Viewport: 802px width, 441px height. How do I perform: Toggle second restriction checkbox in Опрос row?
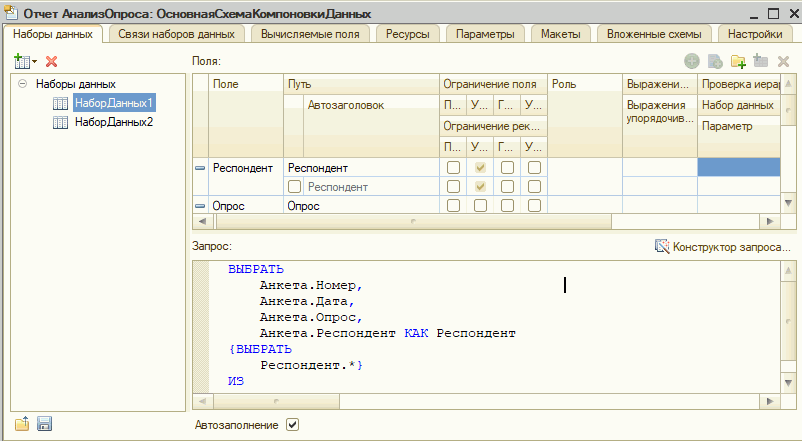coord(480,206)
